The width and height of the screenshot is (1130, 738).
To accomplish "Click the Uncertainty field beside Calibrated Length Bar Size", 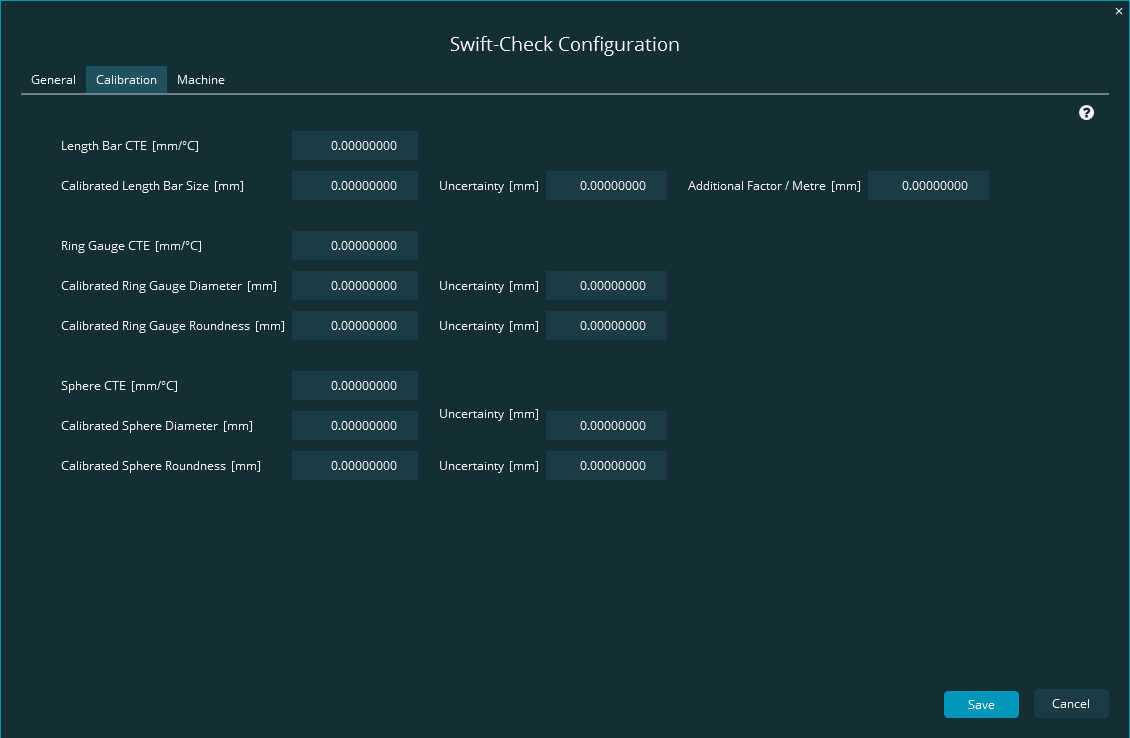I will (606, 185).
